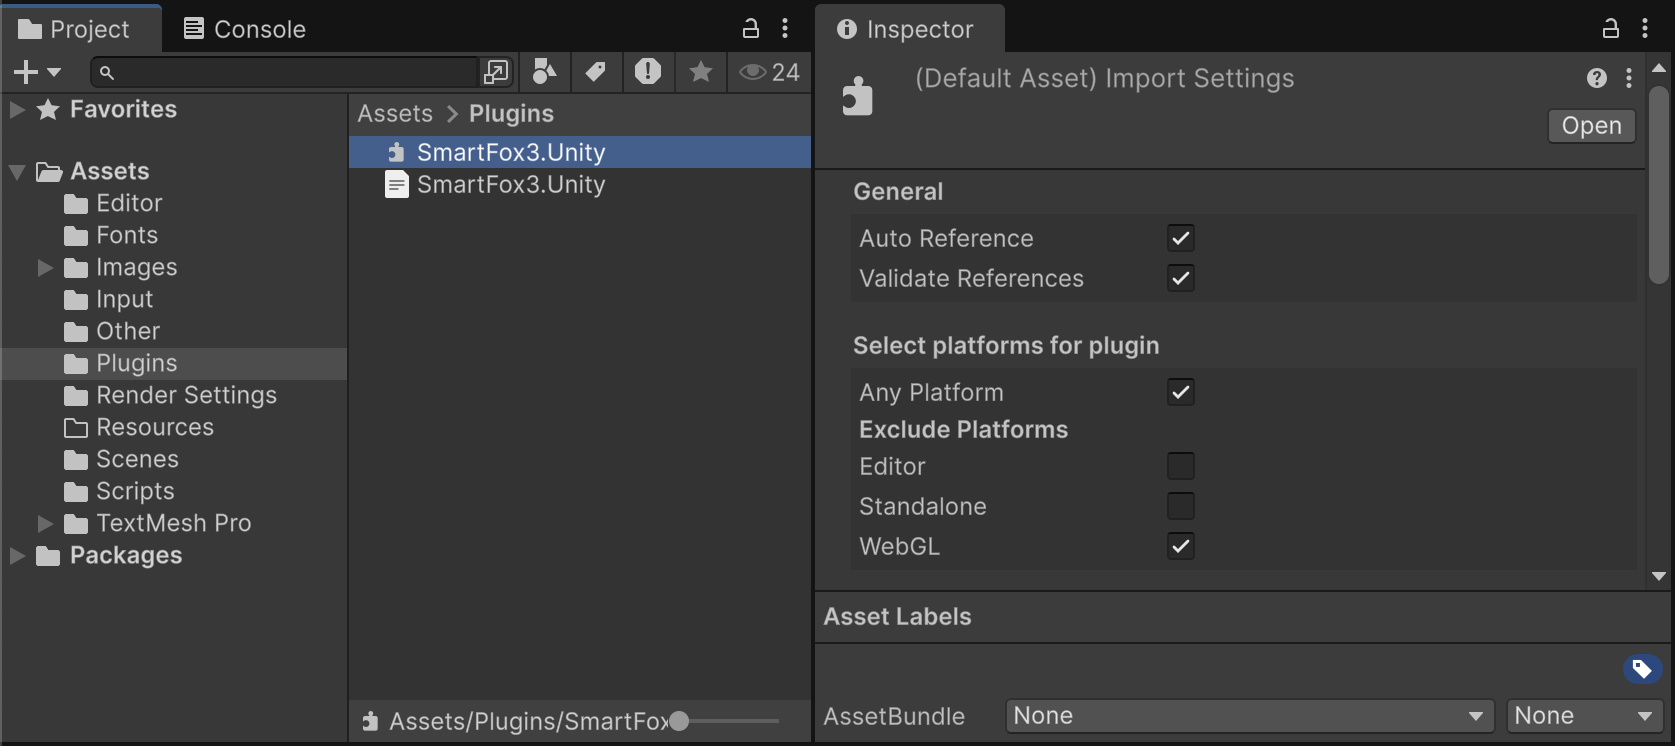Open the asset labels tag button
Image resolution: width=1675 pixels, height=746 pixels.
[x=1642, y=669]
